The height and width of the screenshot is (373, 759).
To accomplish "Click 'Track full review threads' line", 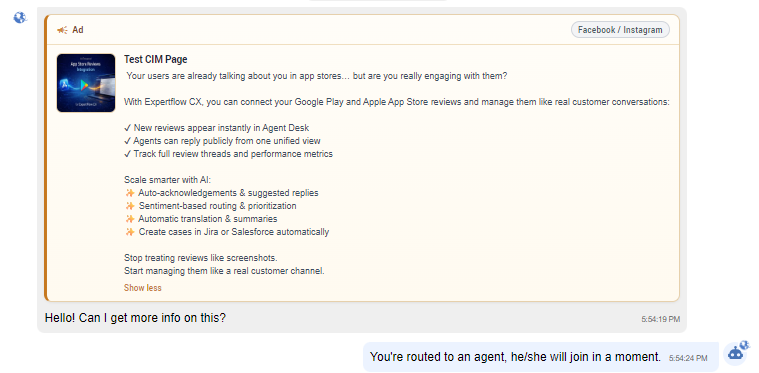I will 228,154.
